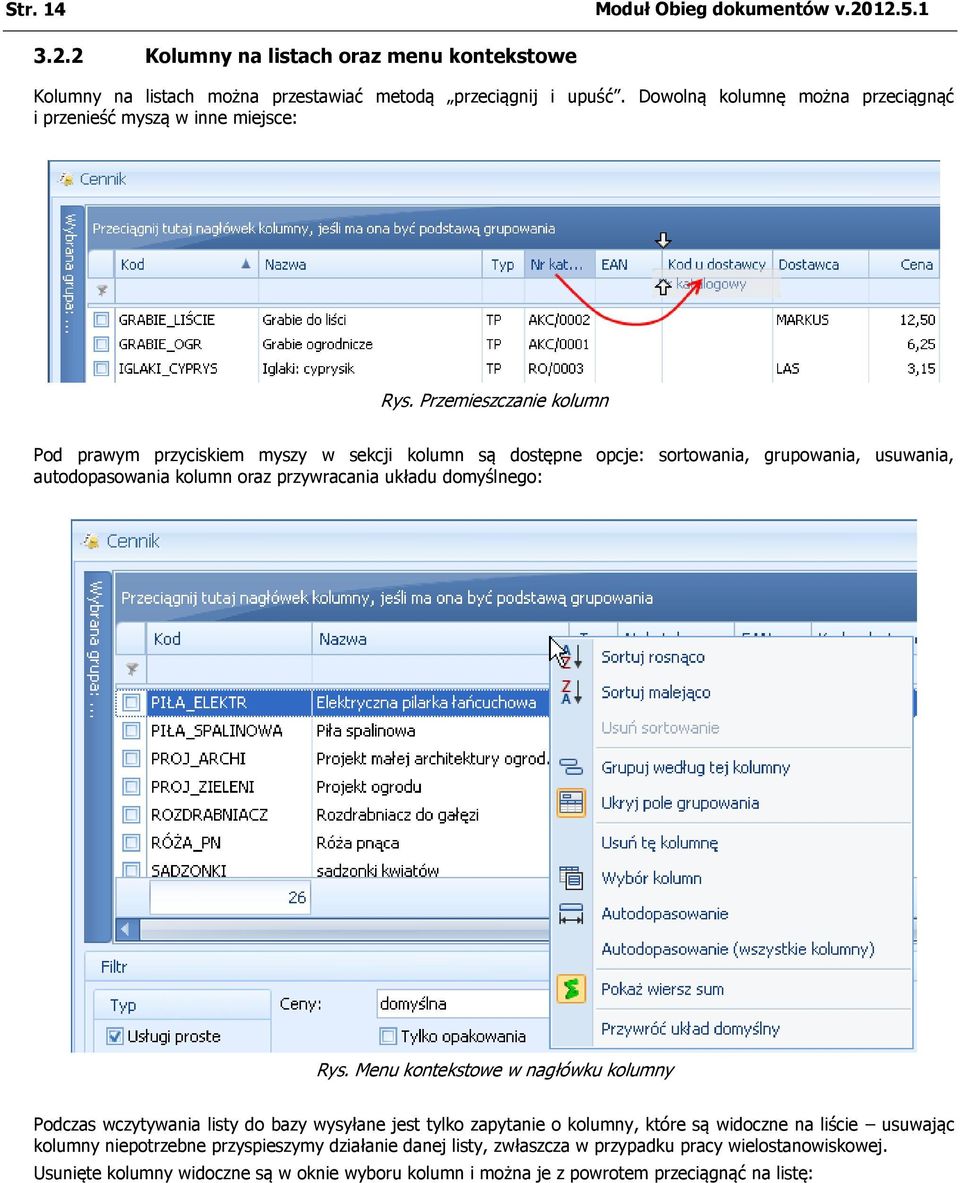Click the grouping panel bar in lower window

pyautogui.click(x=515, y=598)
